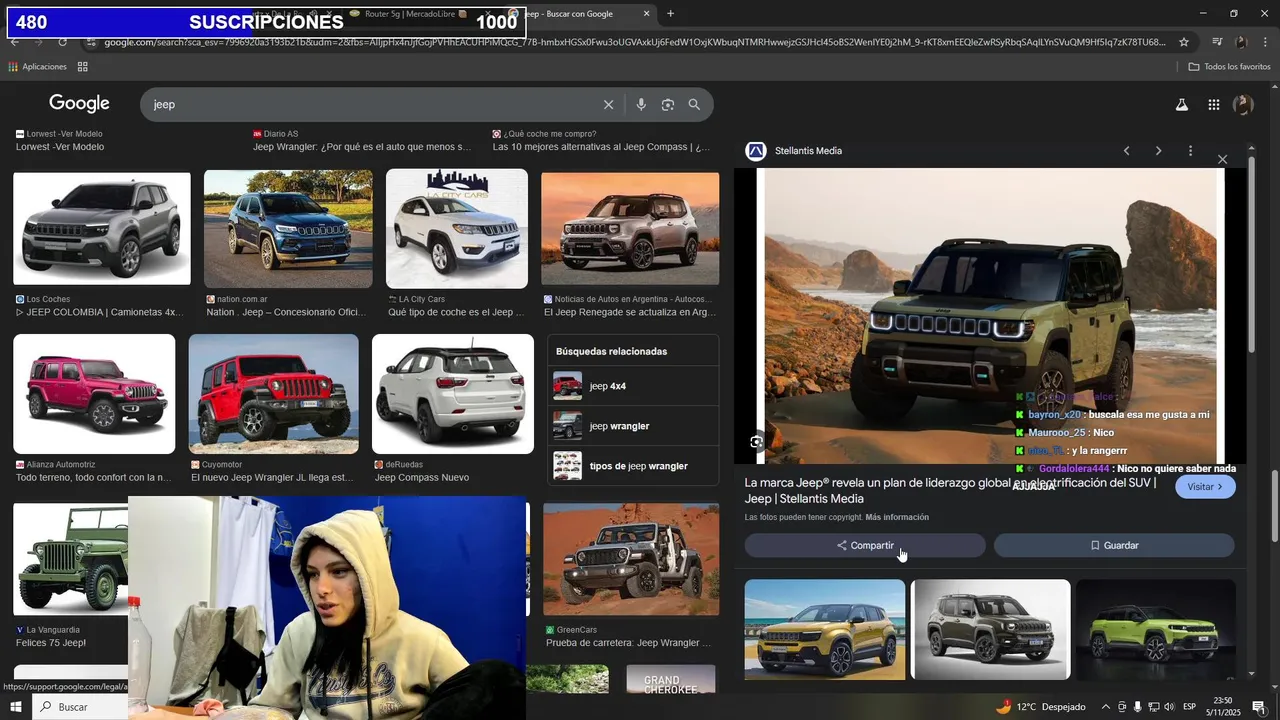The image size is (1280, 720).
Task: Open deRuedas white Compass thumbnail
Action: pos(453,394)
